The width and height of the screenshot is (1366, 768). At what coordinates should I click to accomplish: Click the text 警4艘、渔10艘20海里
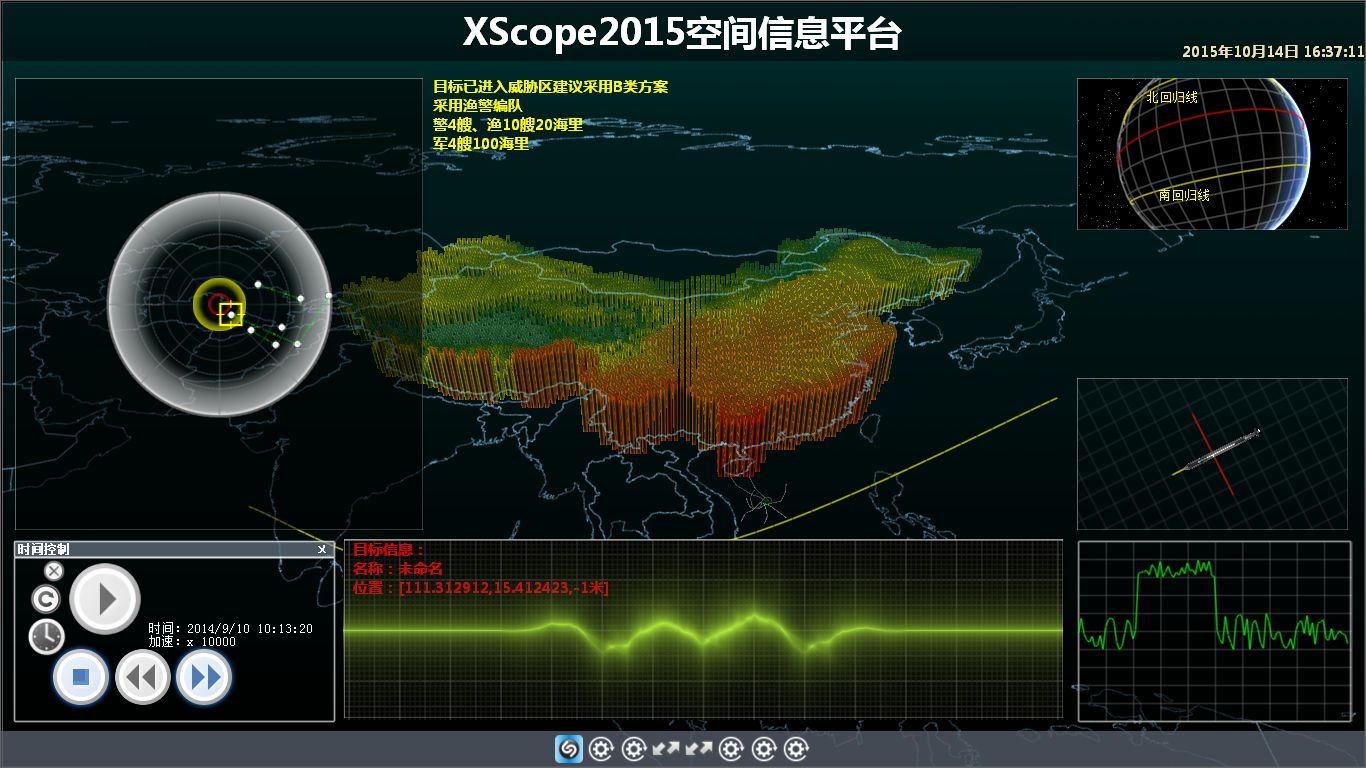coord(508,124)
